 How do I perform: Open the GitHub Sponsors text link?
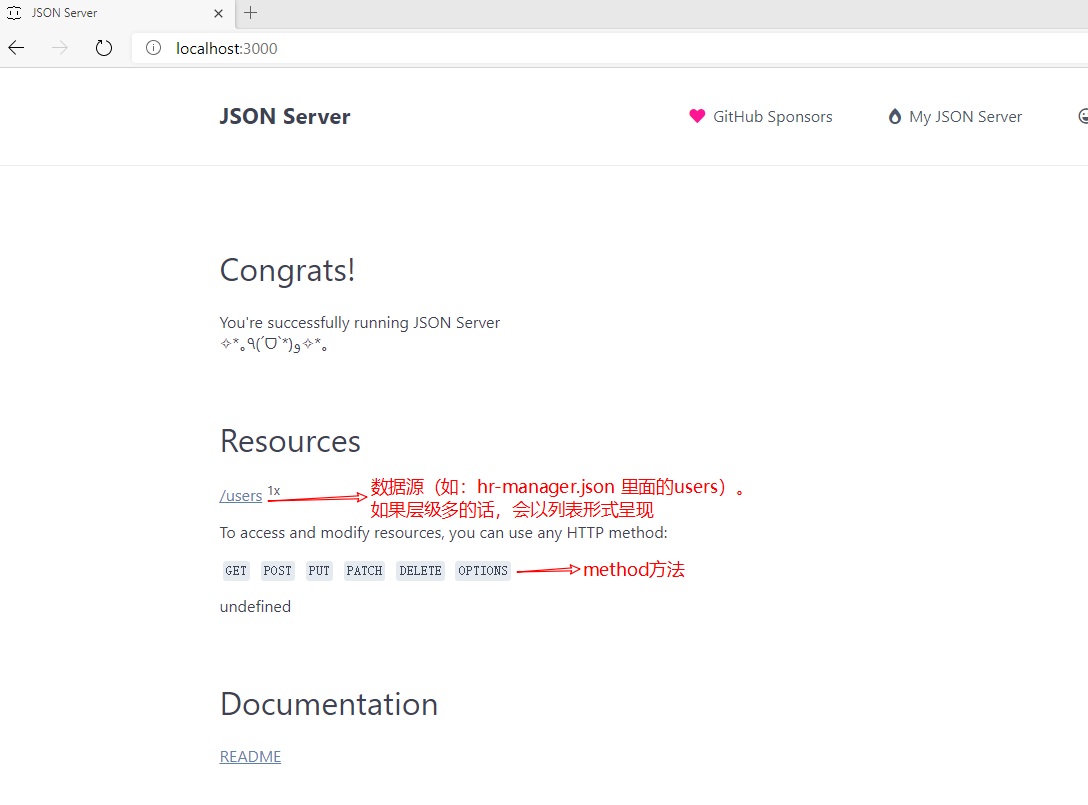point(772,117)
